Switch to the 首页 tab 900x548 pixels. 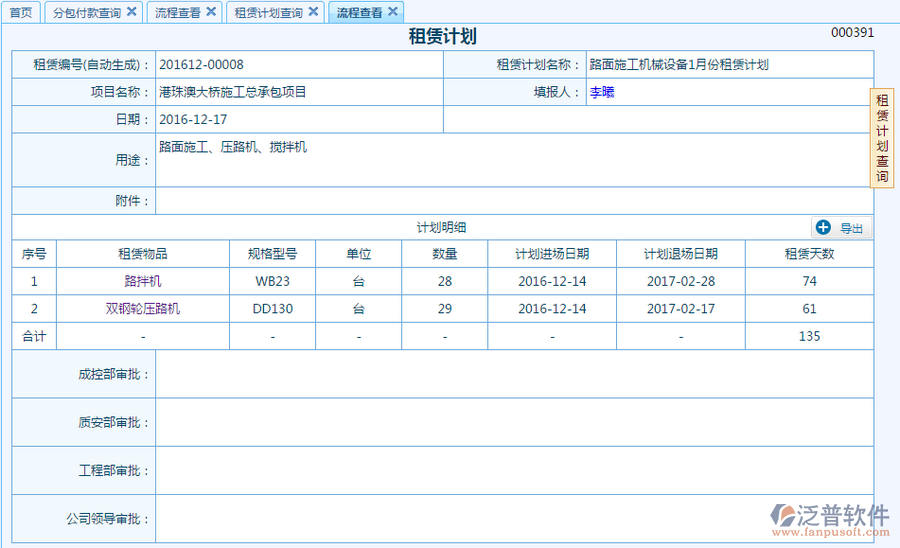coord(21,13)
